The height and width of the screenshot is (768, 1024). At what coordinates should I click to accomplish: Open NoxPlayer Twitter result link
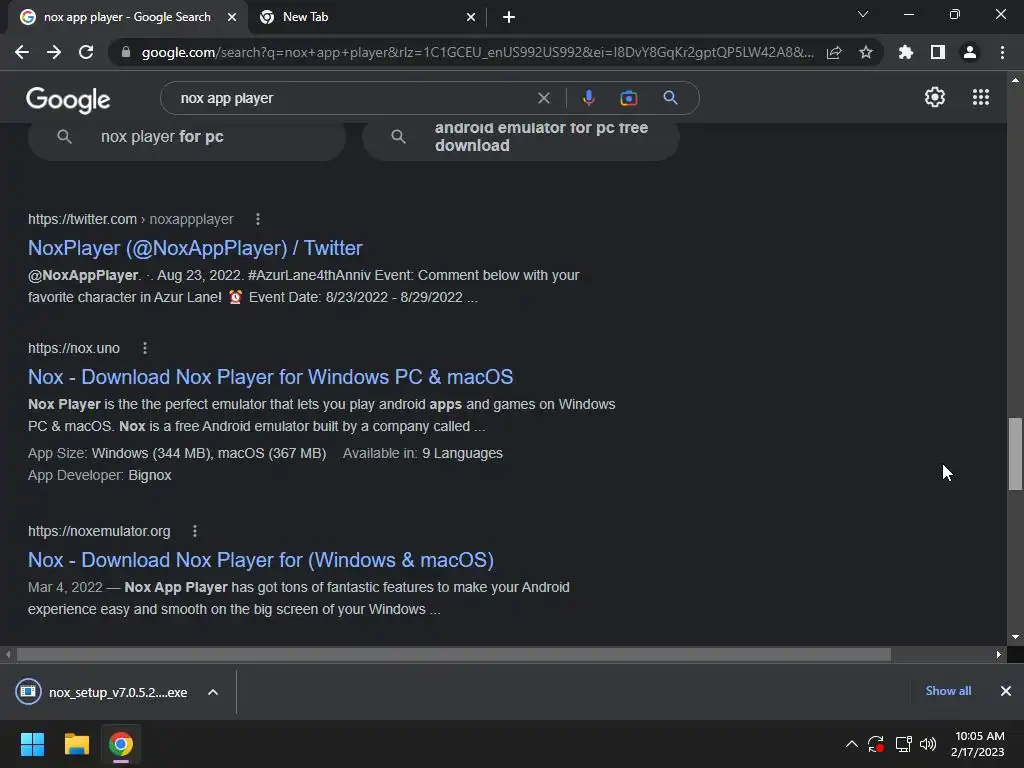click(195, 248)
